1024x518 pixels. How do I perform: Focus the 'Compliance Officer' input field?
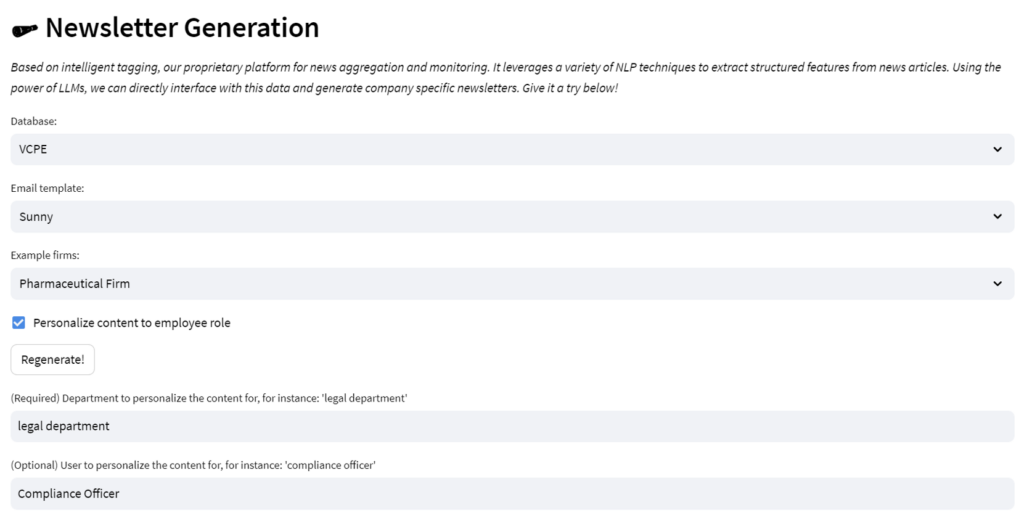[x=512, y=493]
